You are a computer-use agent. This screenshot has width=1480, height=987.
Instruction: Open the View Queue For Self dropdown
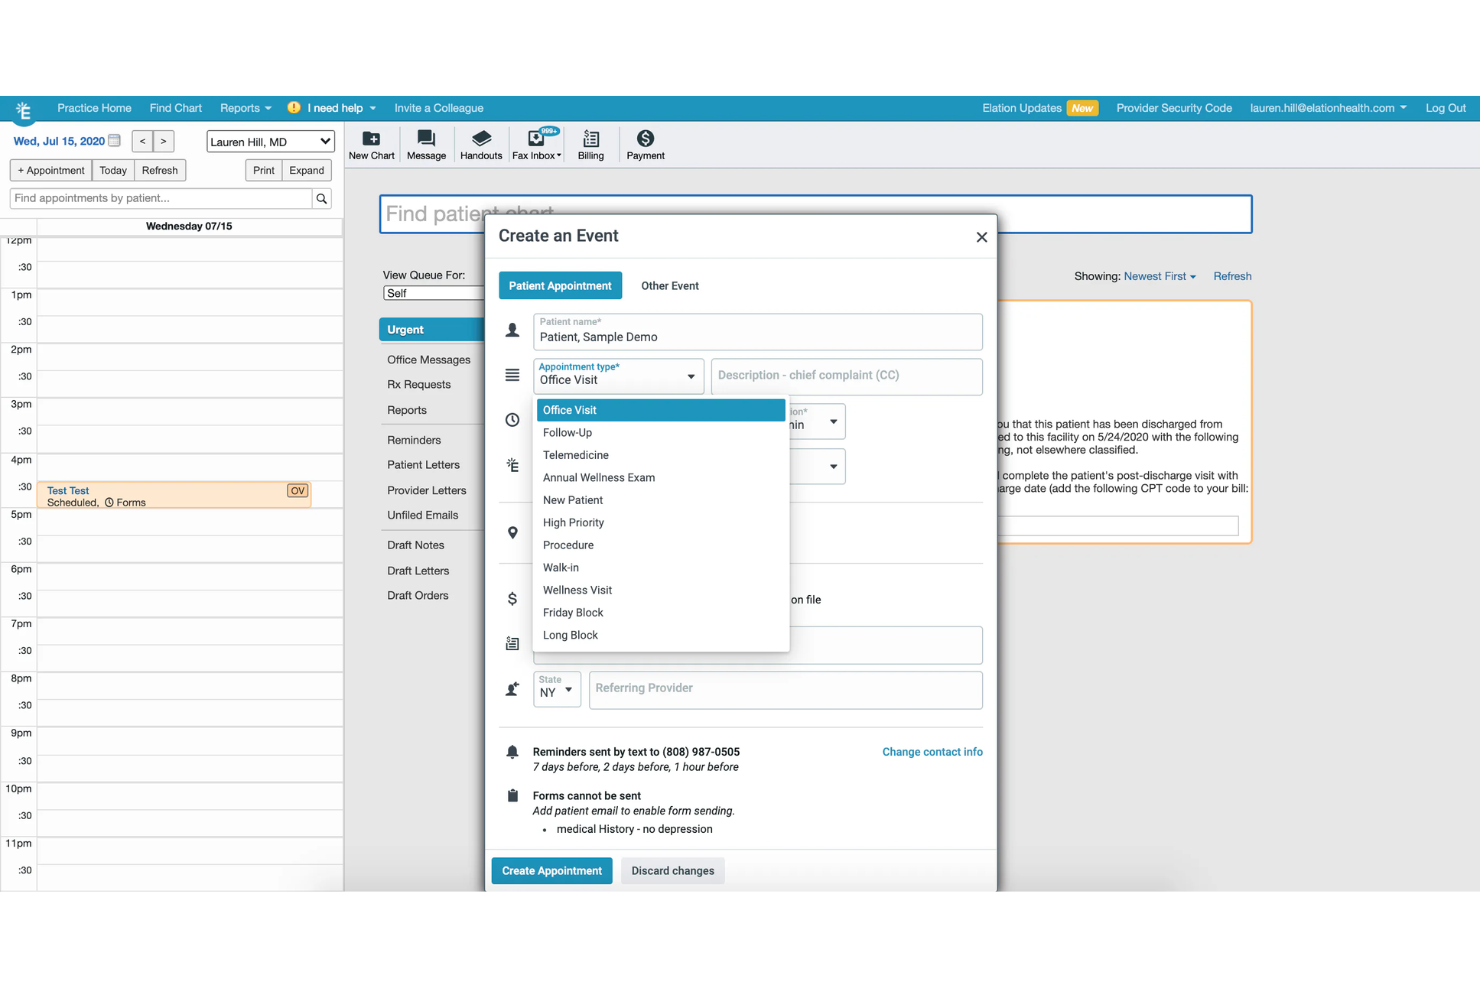[433, 294]
